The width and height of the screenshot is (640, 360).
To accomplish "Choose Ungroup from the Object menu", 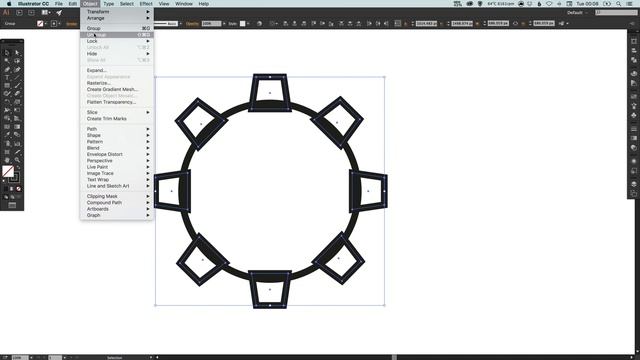I will coord(117,35).
